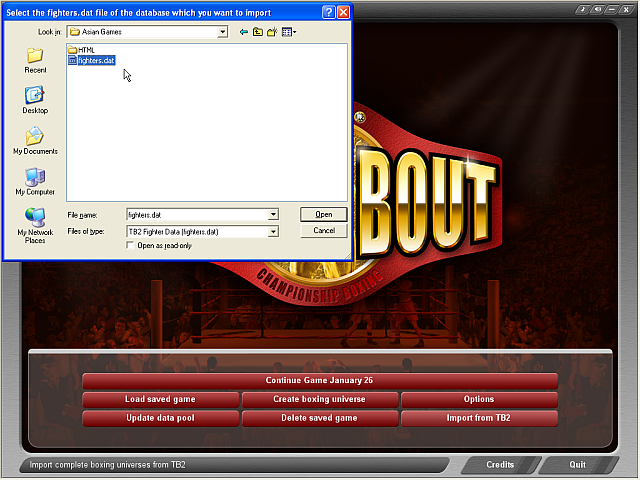Screen dimensions: 640x480
Task: Click the dialog resize grip corner
Action: tap(348, 256)
